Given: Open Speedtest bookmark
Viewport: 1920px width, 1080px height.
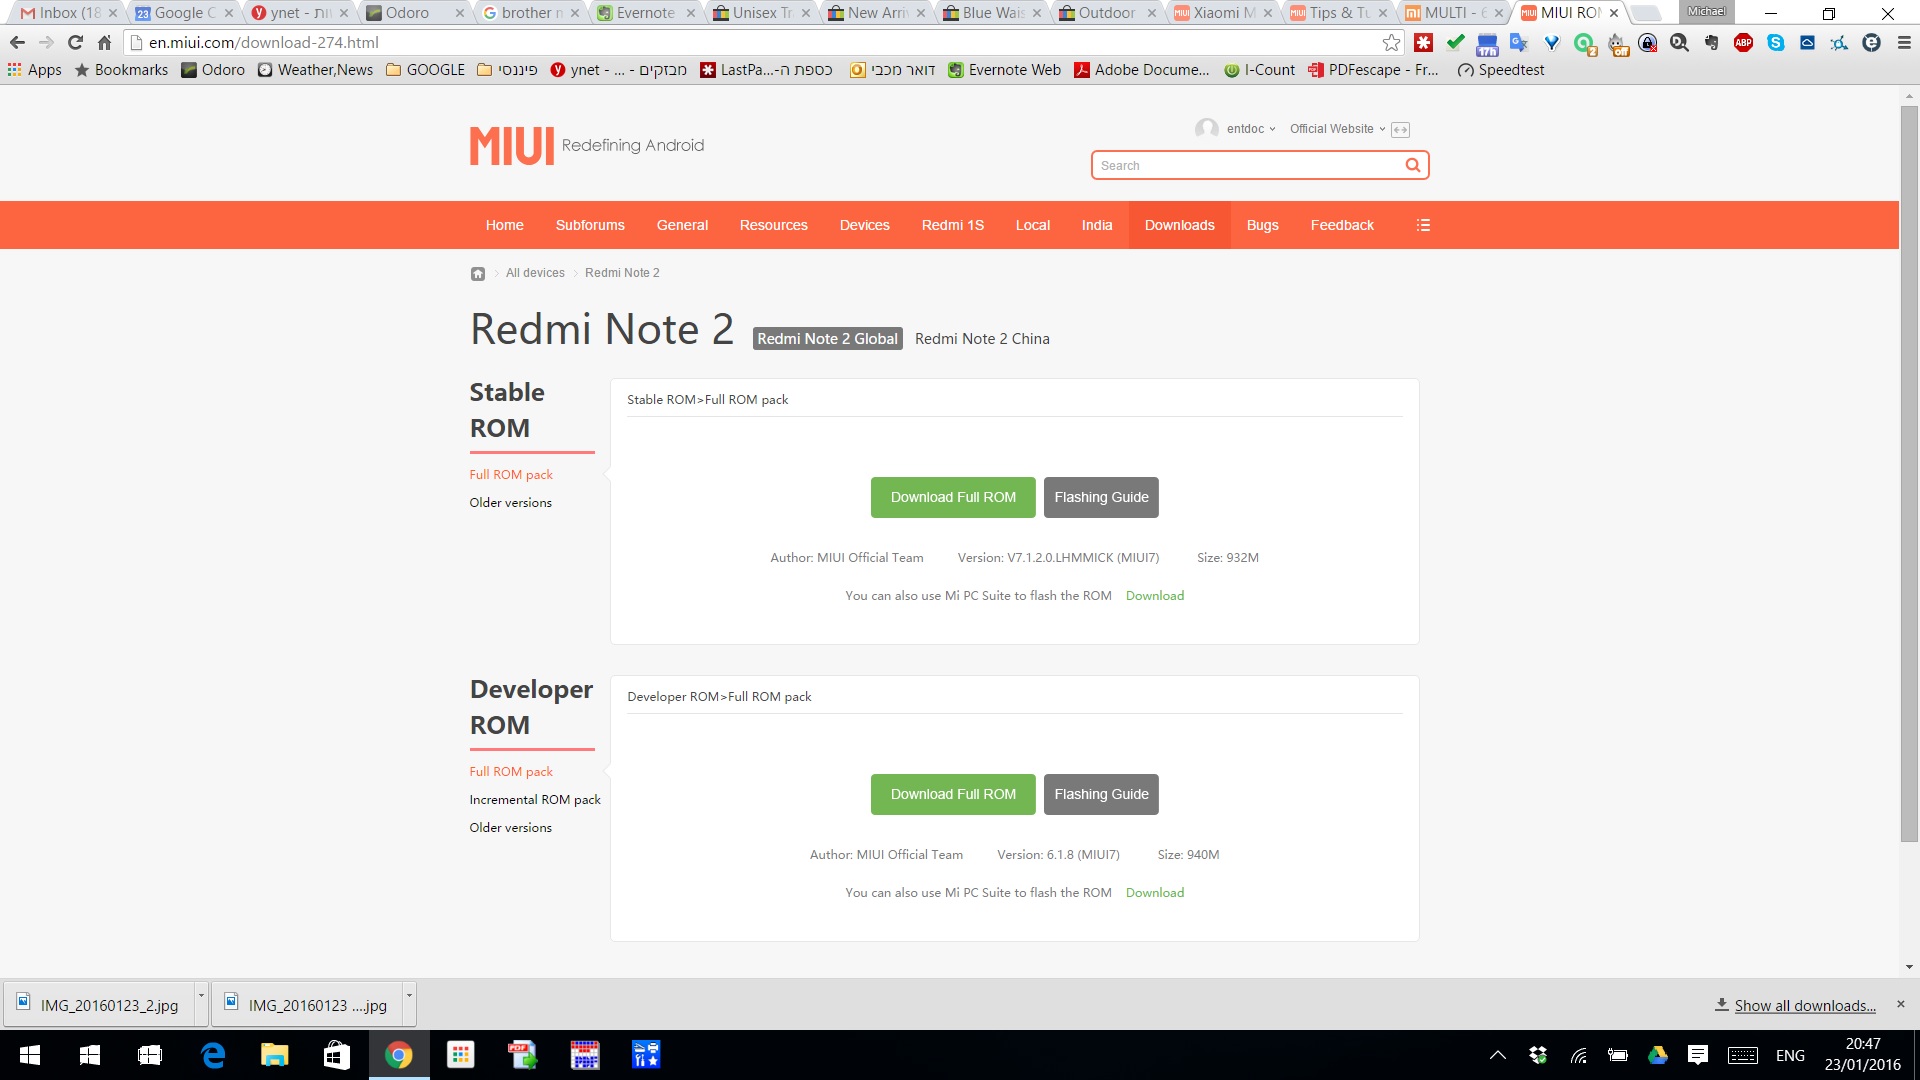Looking at the screenshot, I should point(1500,70).
